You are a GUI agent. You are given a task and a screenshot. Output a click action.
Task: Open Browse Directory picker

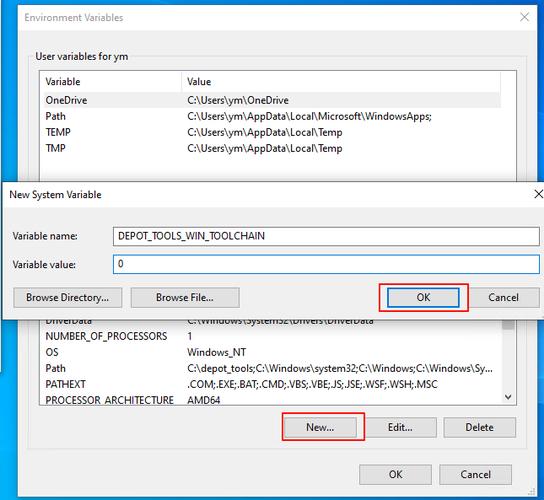[x=68, y=297]
